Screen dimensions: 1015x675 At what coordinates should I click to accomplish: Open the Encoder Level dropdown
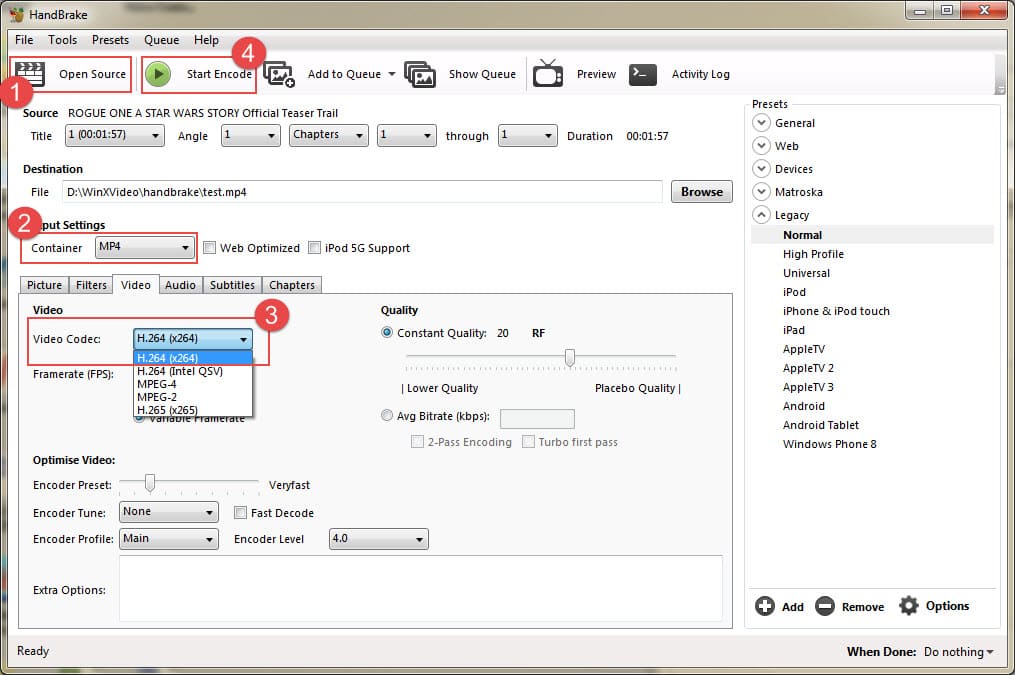click(x=379, y=538)
